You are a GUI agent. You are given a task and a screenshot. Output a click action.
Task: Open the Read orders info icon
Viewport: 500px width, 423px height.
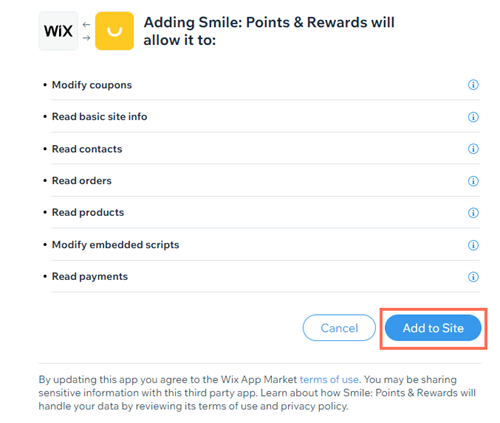(473, 181)
